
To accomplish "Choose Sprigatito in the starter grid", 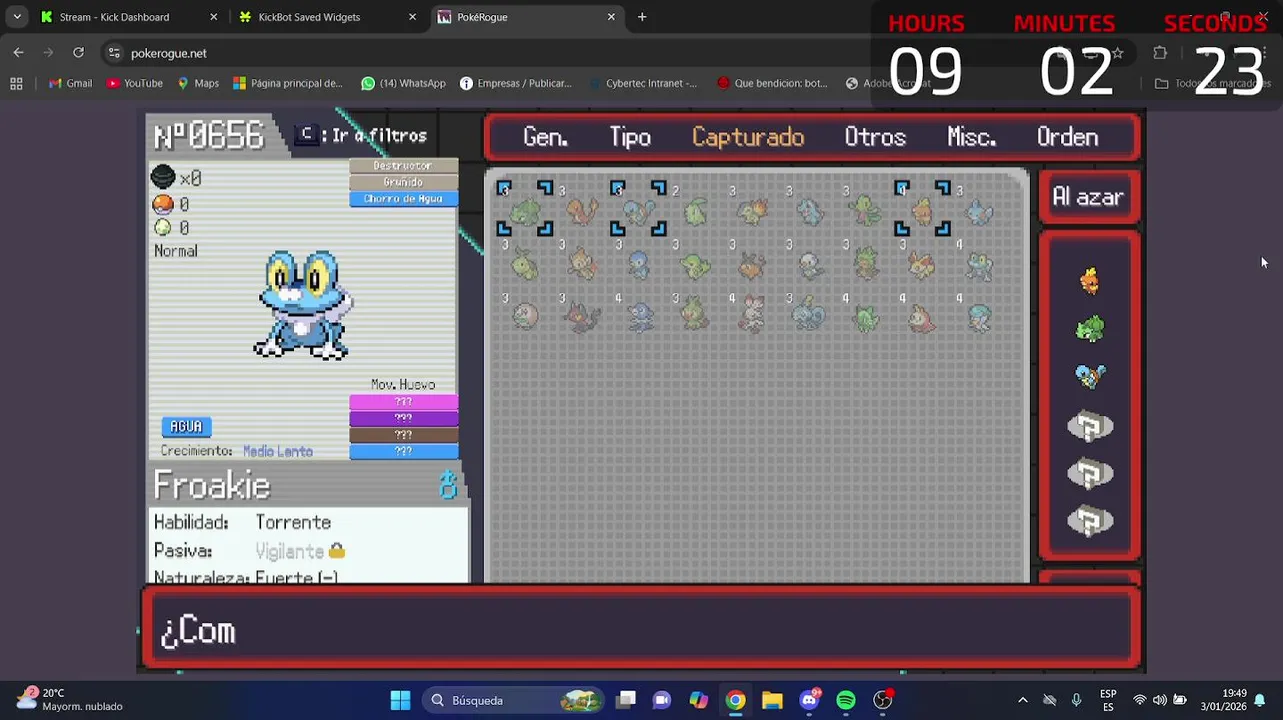I will [866, 318].
